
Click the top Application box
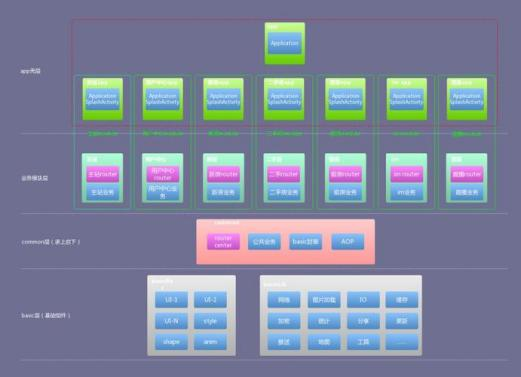click(285, 43)
